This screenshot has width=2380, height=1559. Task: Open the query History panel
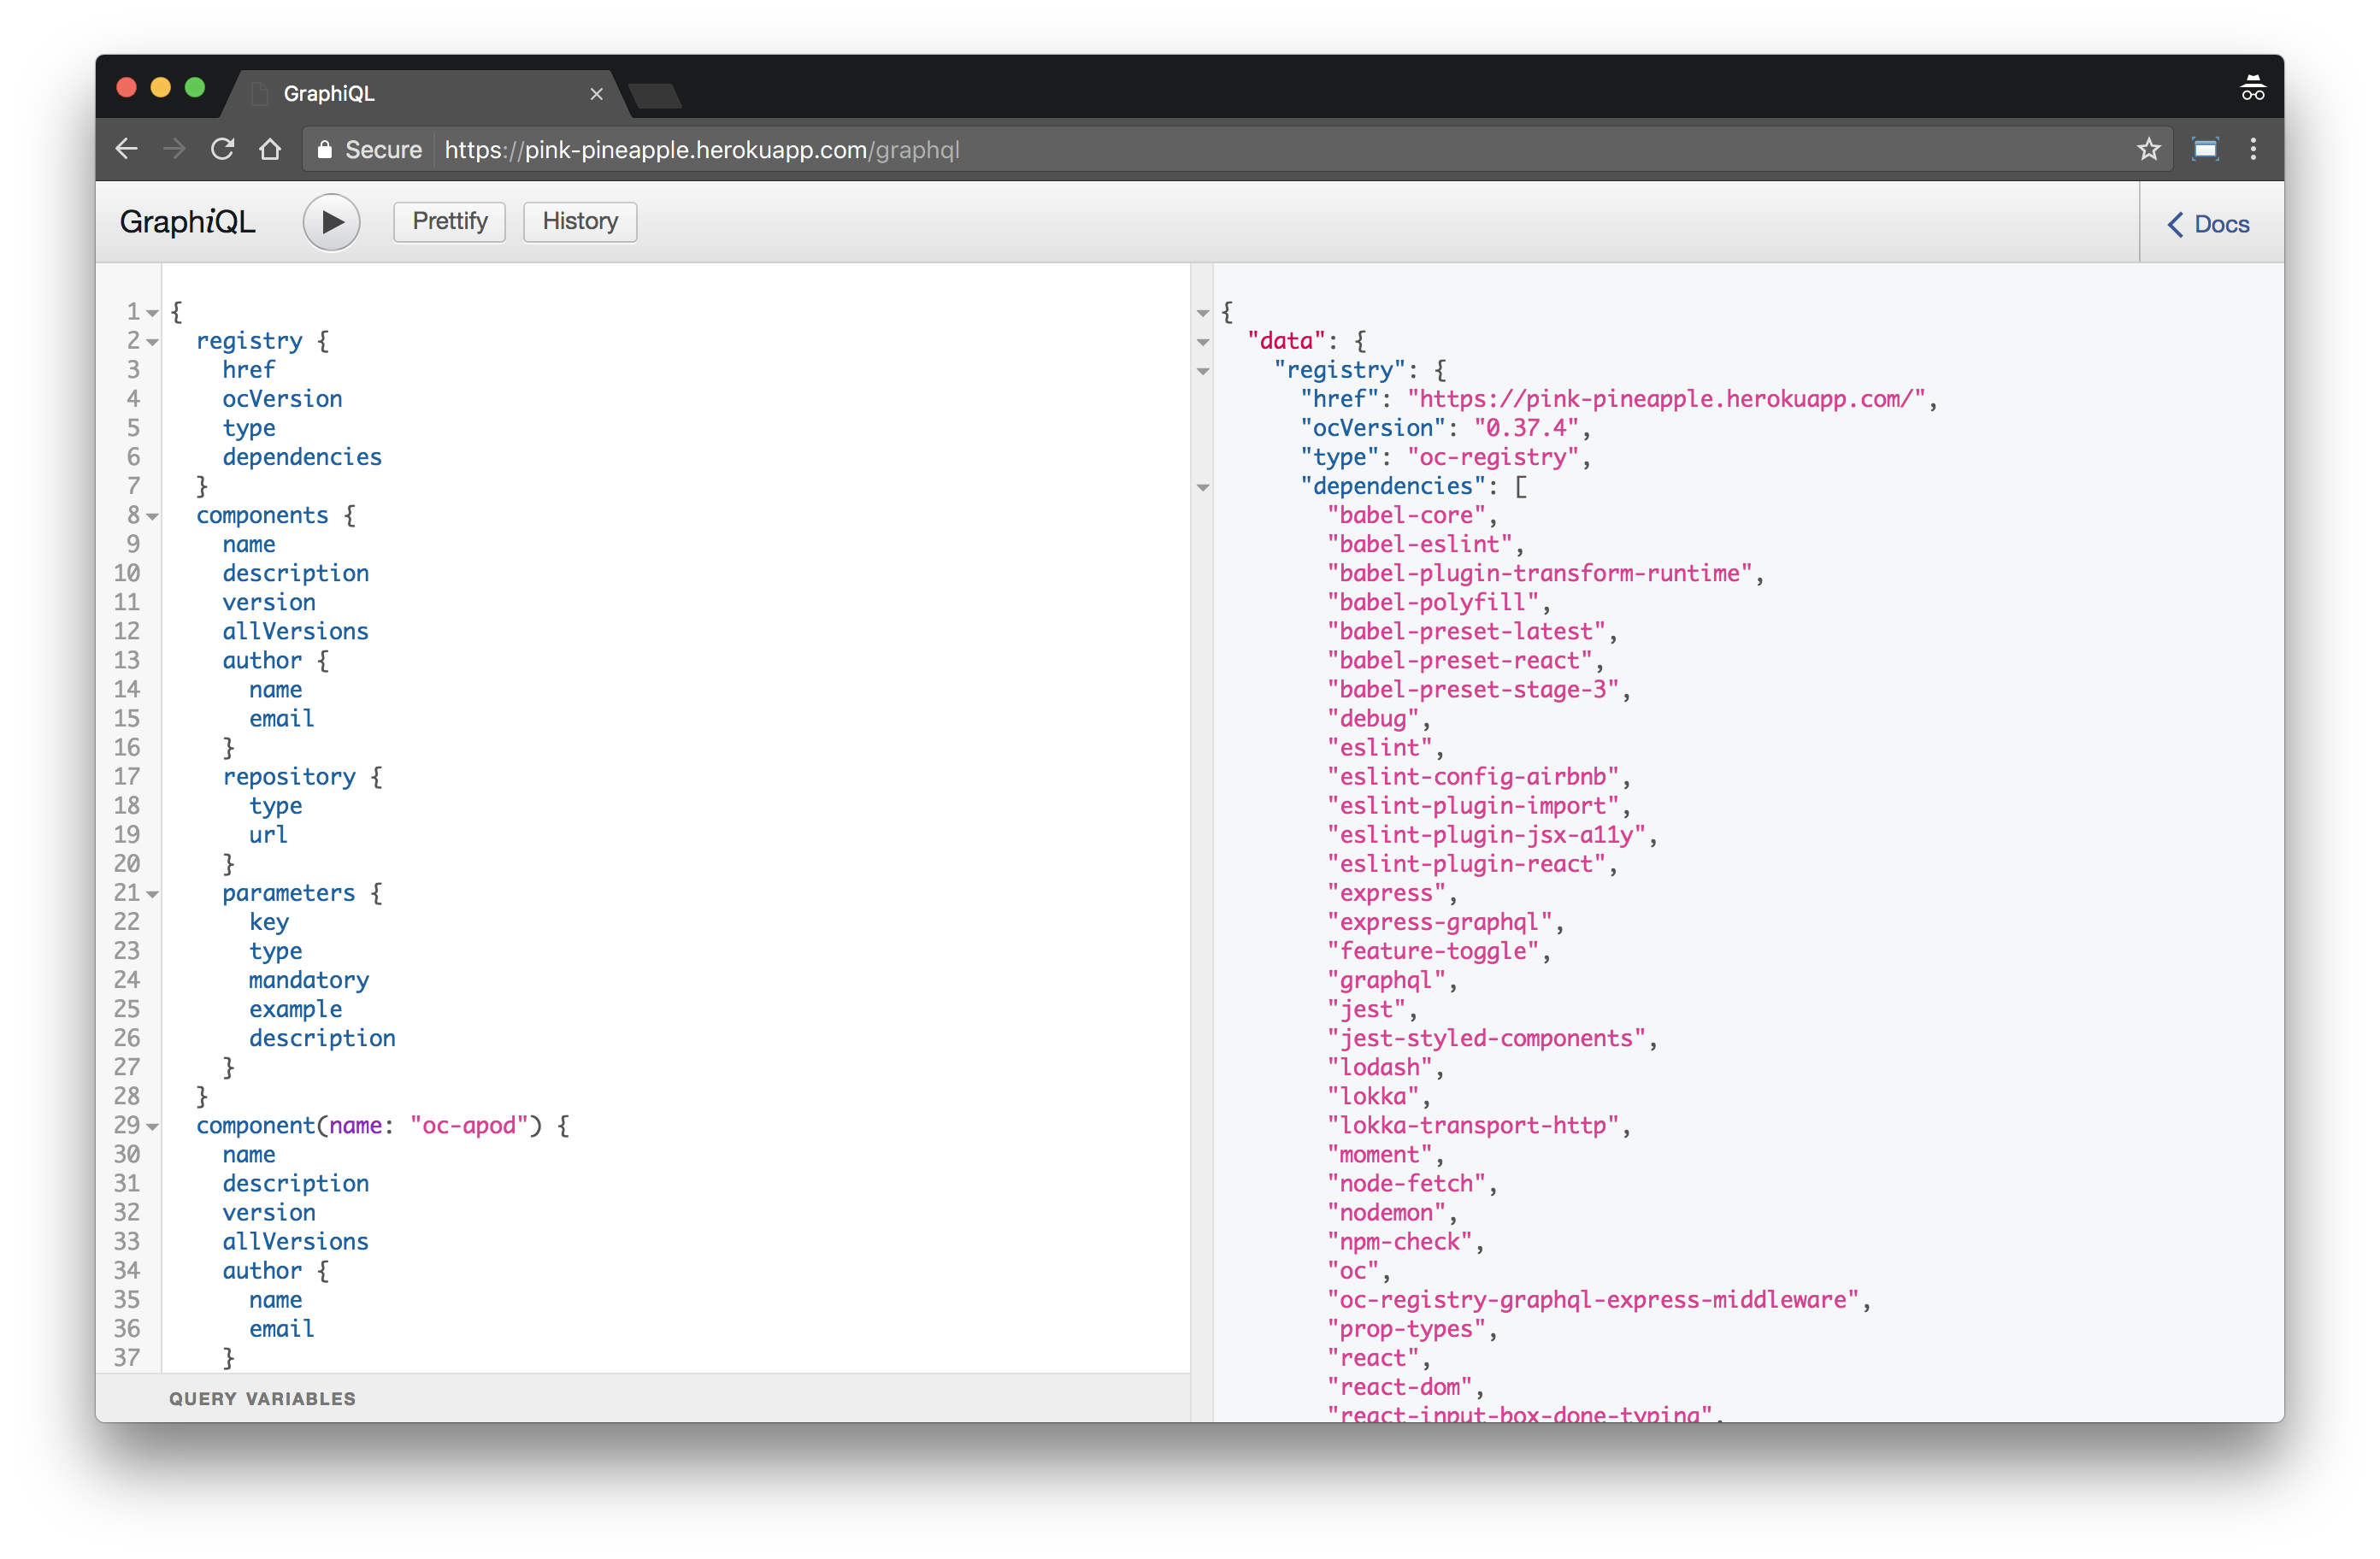click(x=579, y=222)
